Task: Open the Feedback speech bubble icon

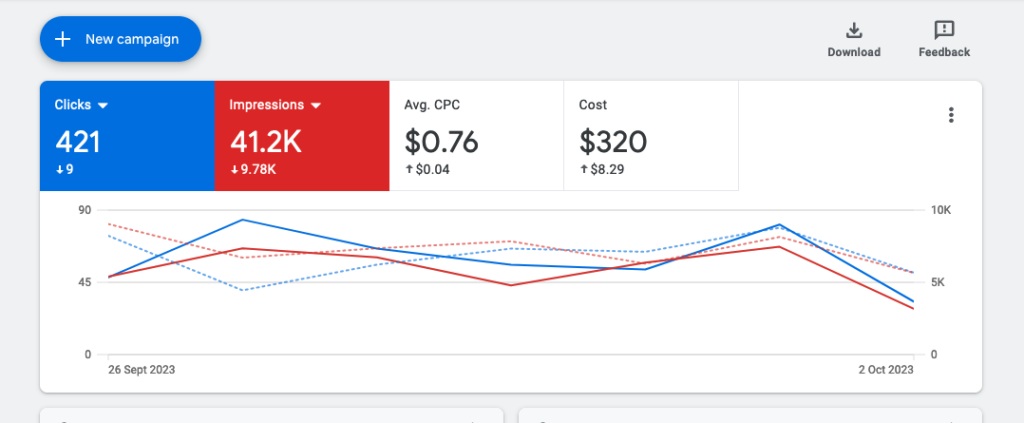Action: pyautogui.click(x=944, y=30)
